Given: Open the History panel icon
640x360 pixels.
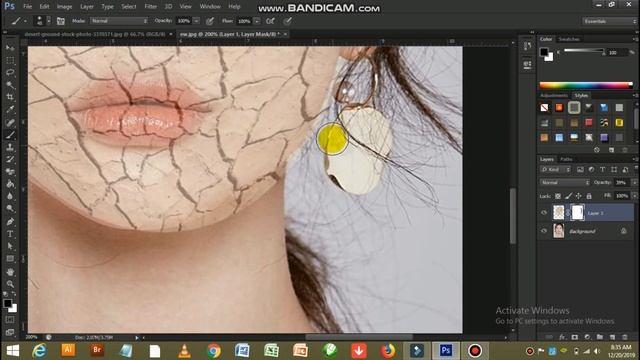Looking at the screenshot, I should tap(527, 47).
